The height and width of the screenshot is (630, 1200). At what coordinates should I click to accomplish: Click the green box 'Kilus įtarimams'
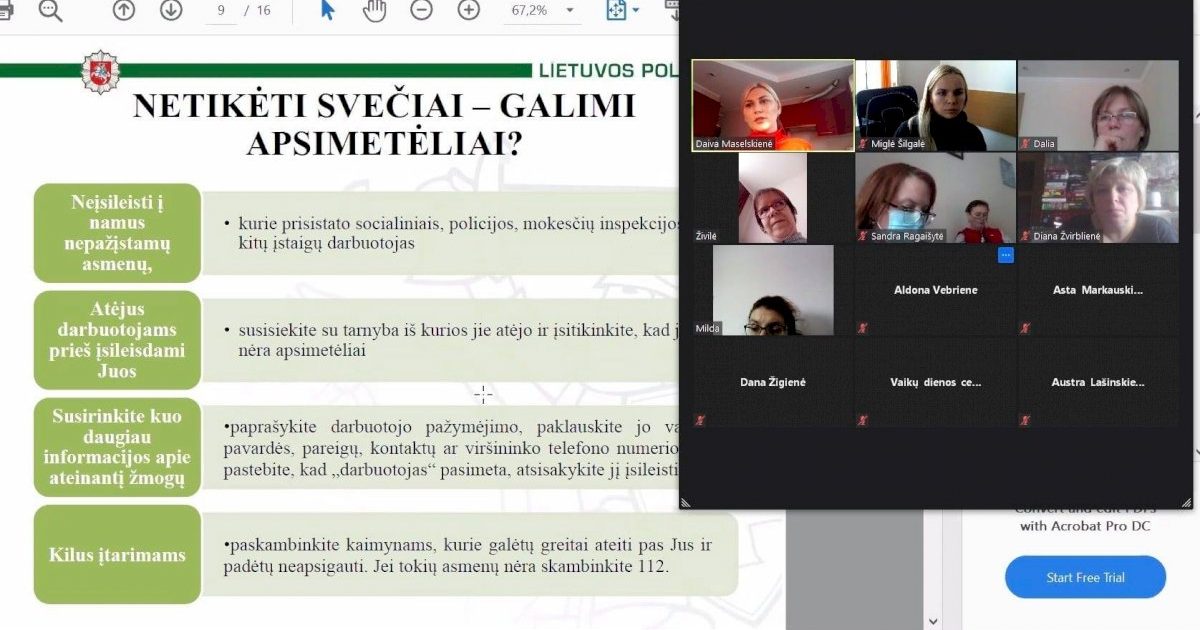117,555
